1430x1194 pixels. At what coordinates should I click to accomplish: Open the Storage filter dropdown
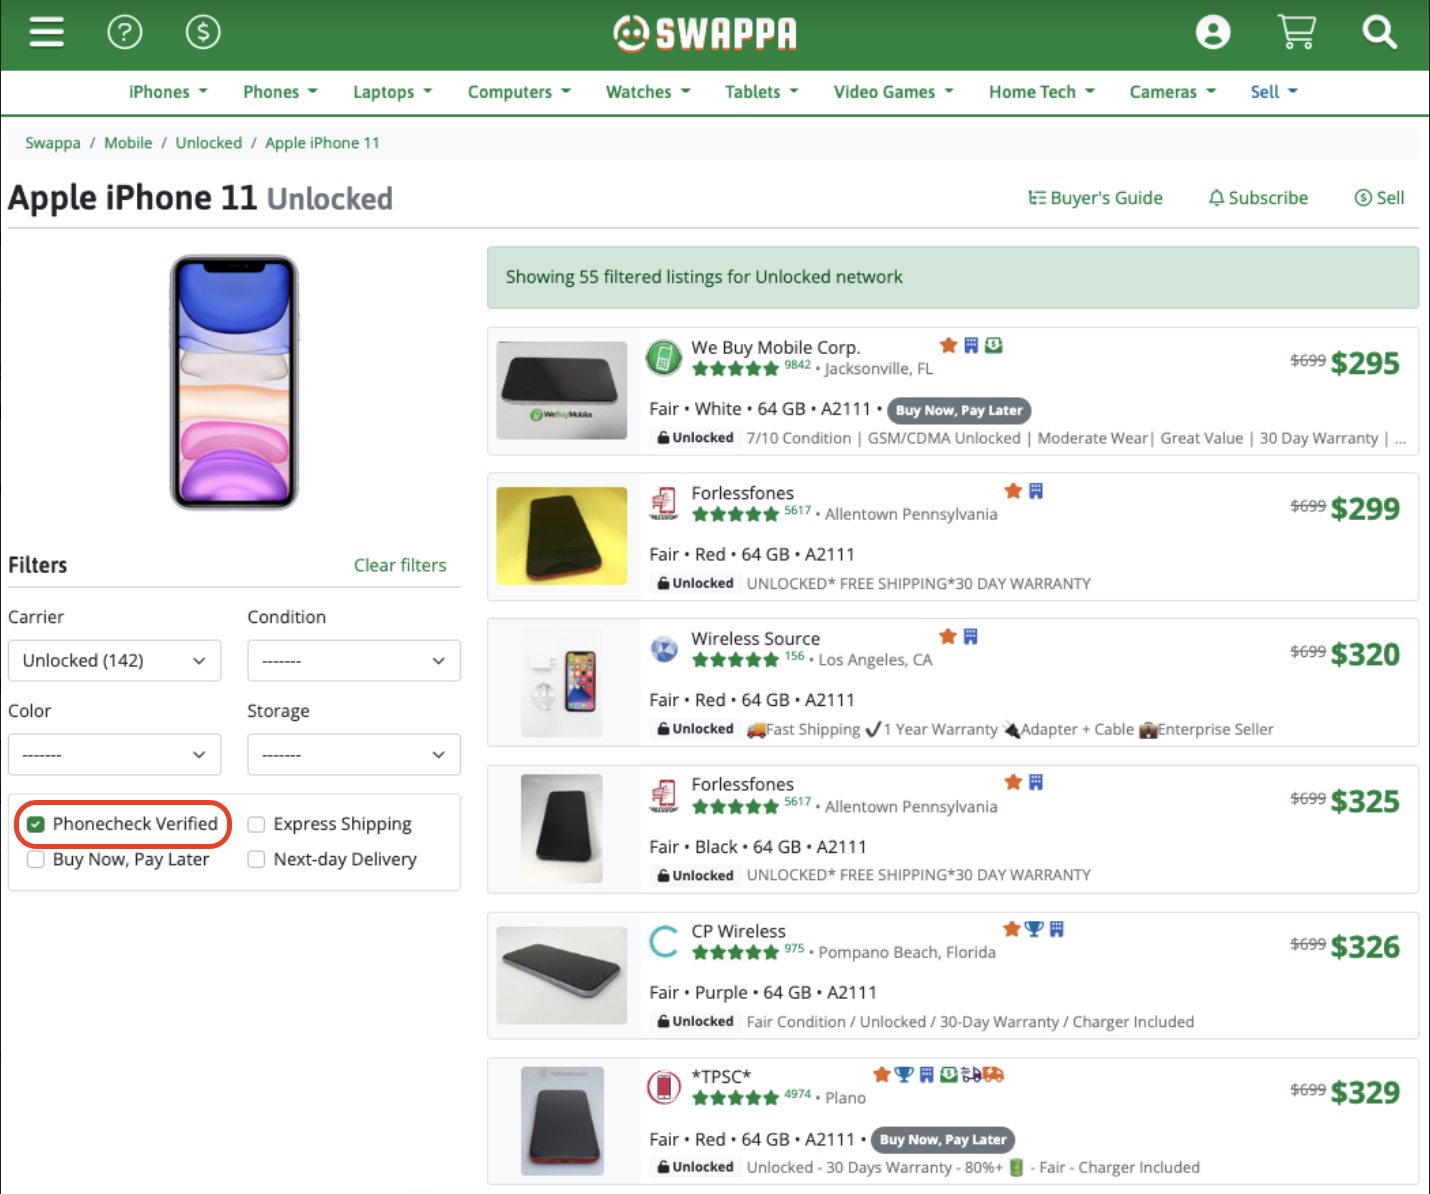click(353, 755)
